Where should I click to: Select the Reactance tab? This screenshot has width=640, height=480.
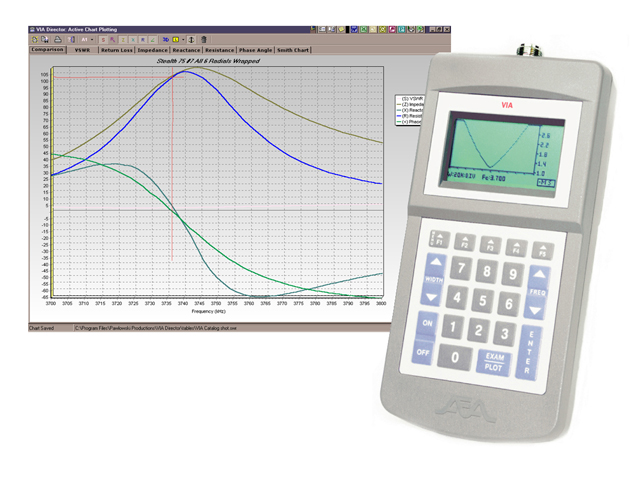[186, 50]
